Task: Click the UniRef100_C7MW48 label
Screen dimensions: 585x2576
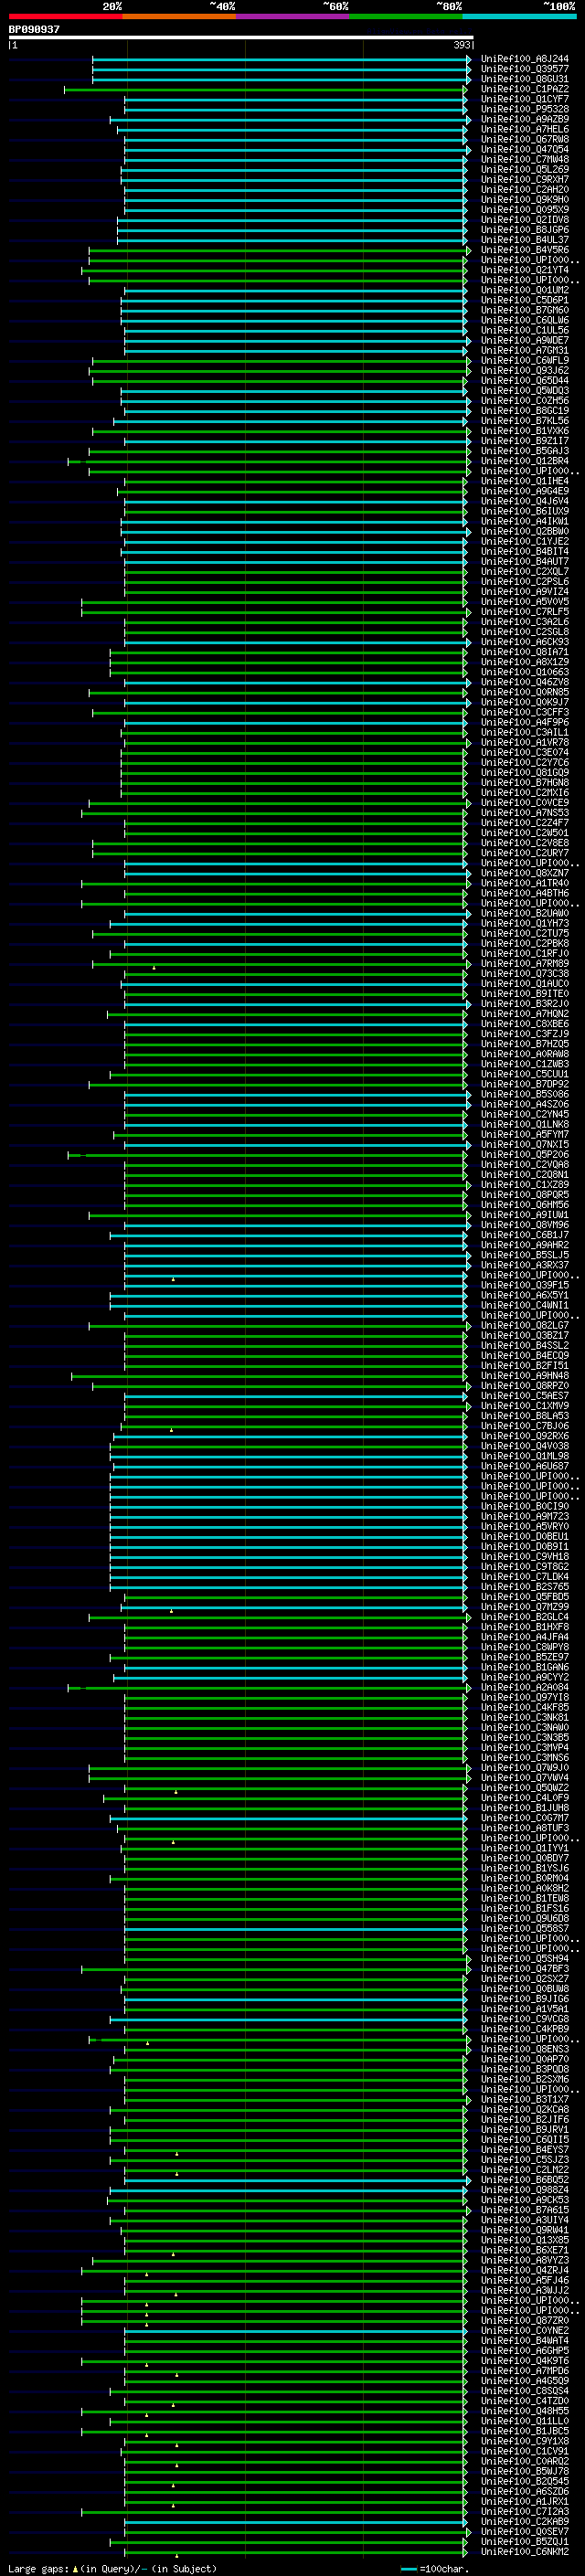Action: click(x=525, y=159)
